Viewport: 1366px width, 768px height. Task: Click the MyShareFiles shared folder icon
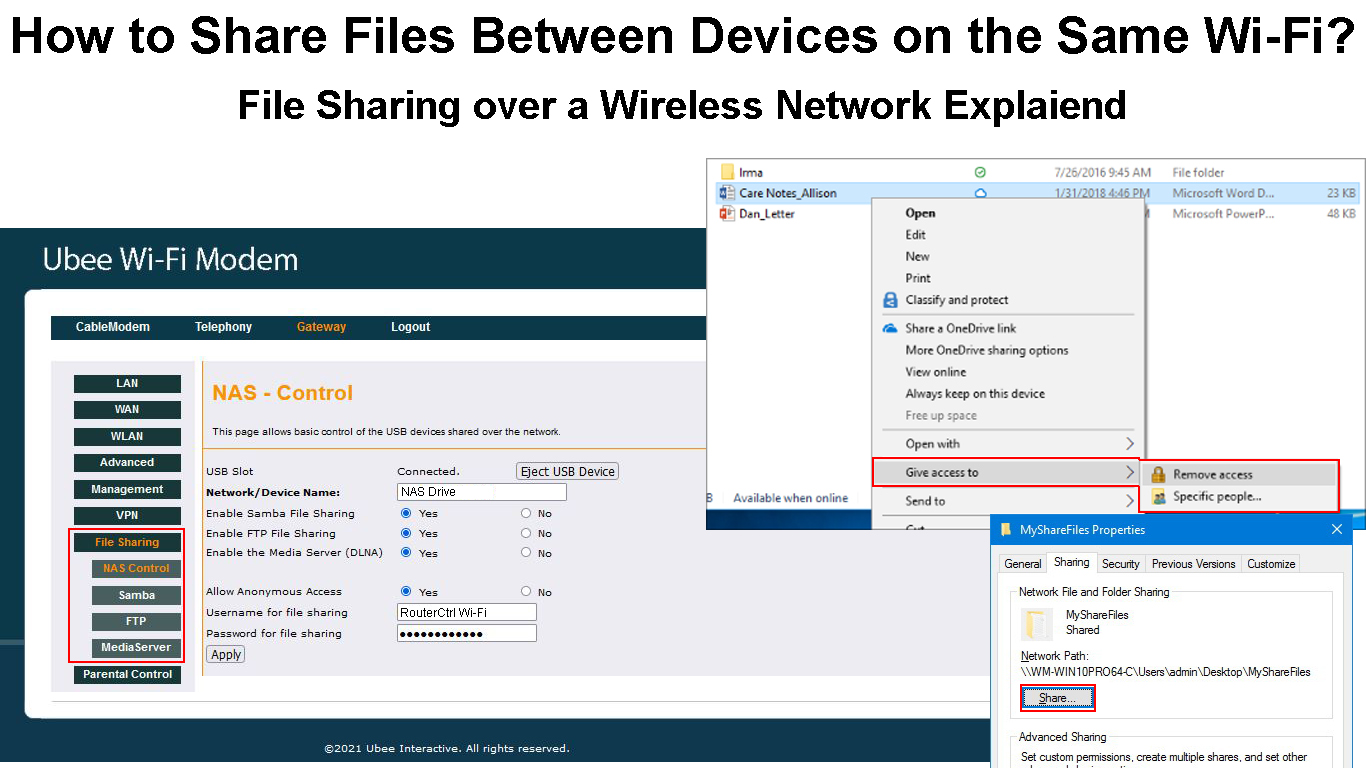pos(1037,623)
